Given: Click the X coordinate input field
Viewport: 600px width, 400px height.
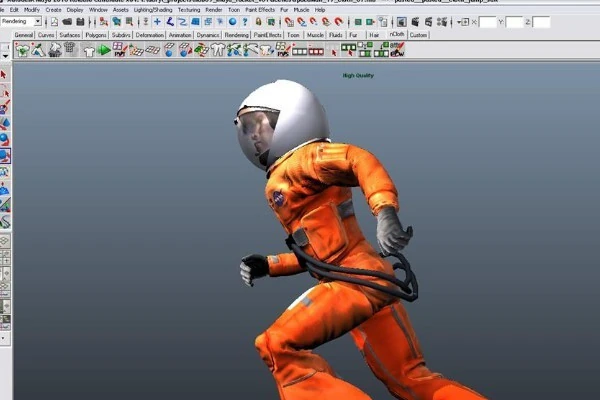Looking at the screenshot, I should coord(488,22).
